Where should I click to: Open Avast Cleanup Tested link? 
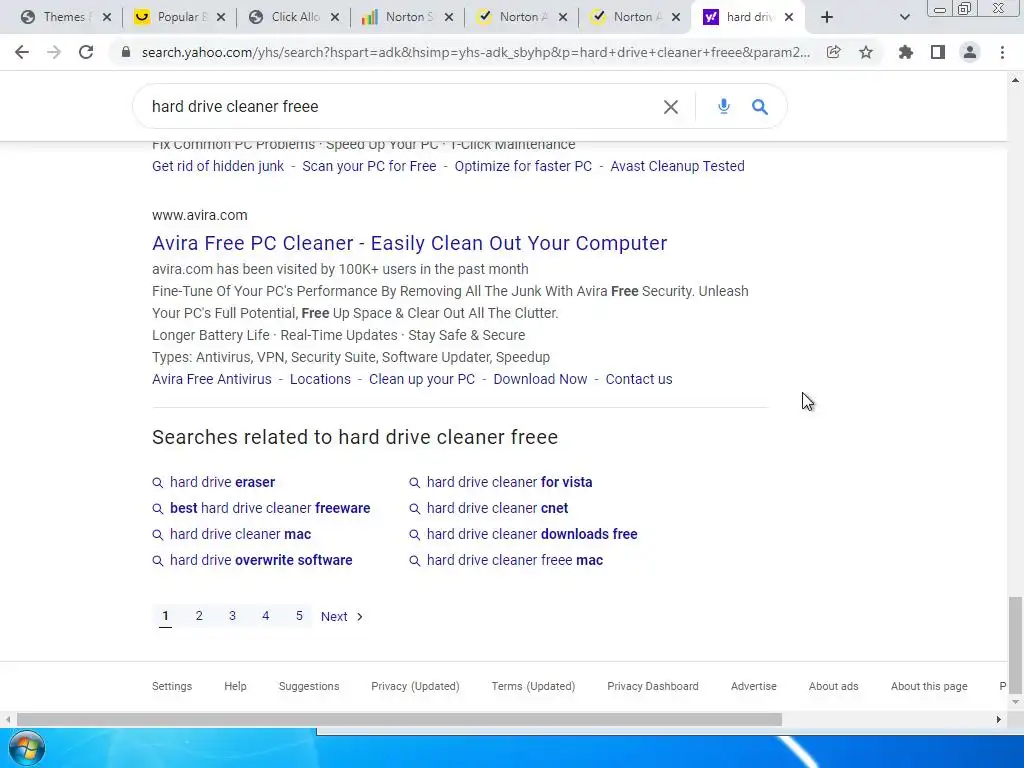(x=677, y=166)
